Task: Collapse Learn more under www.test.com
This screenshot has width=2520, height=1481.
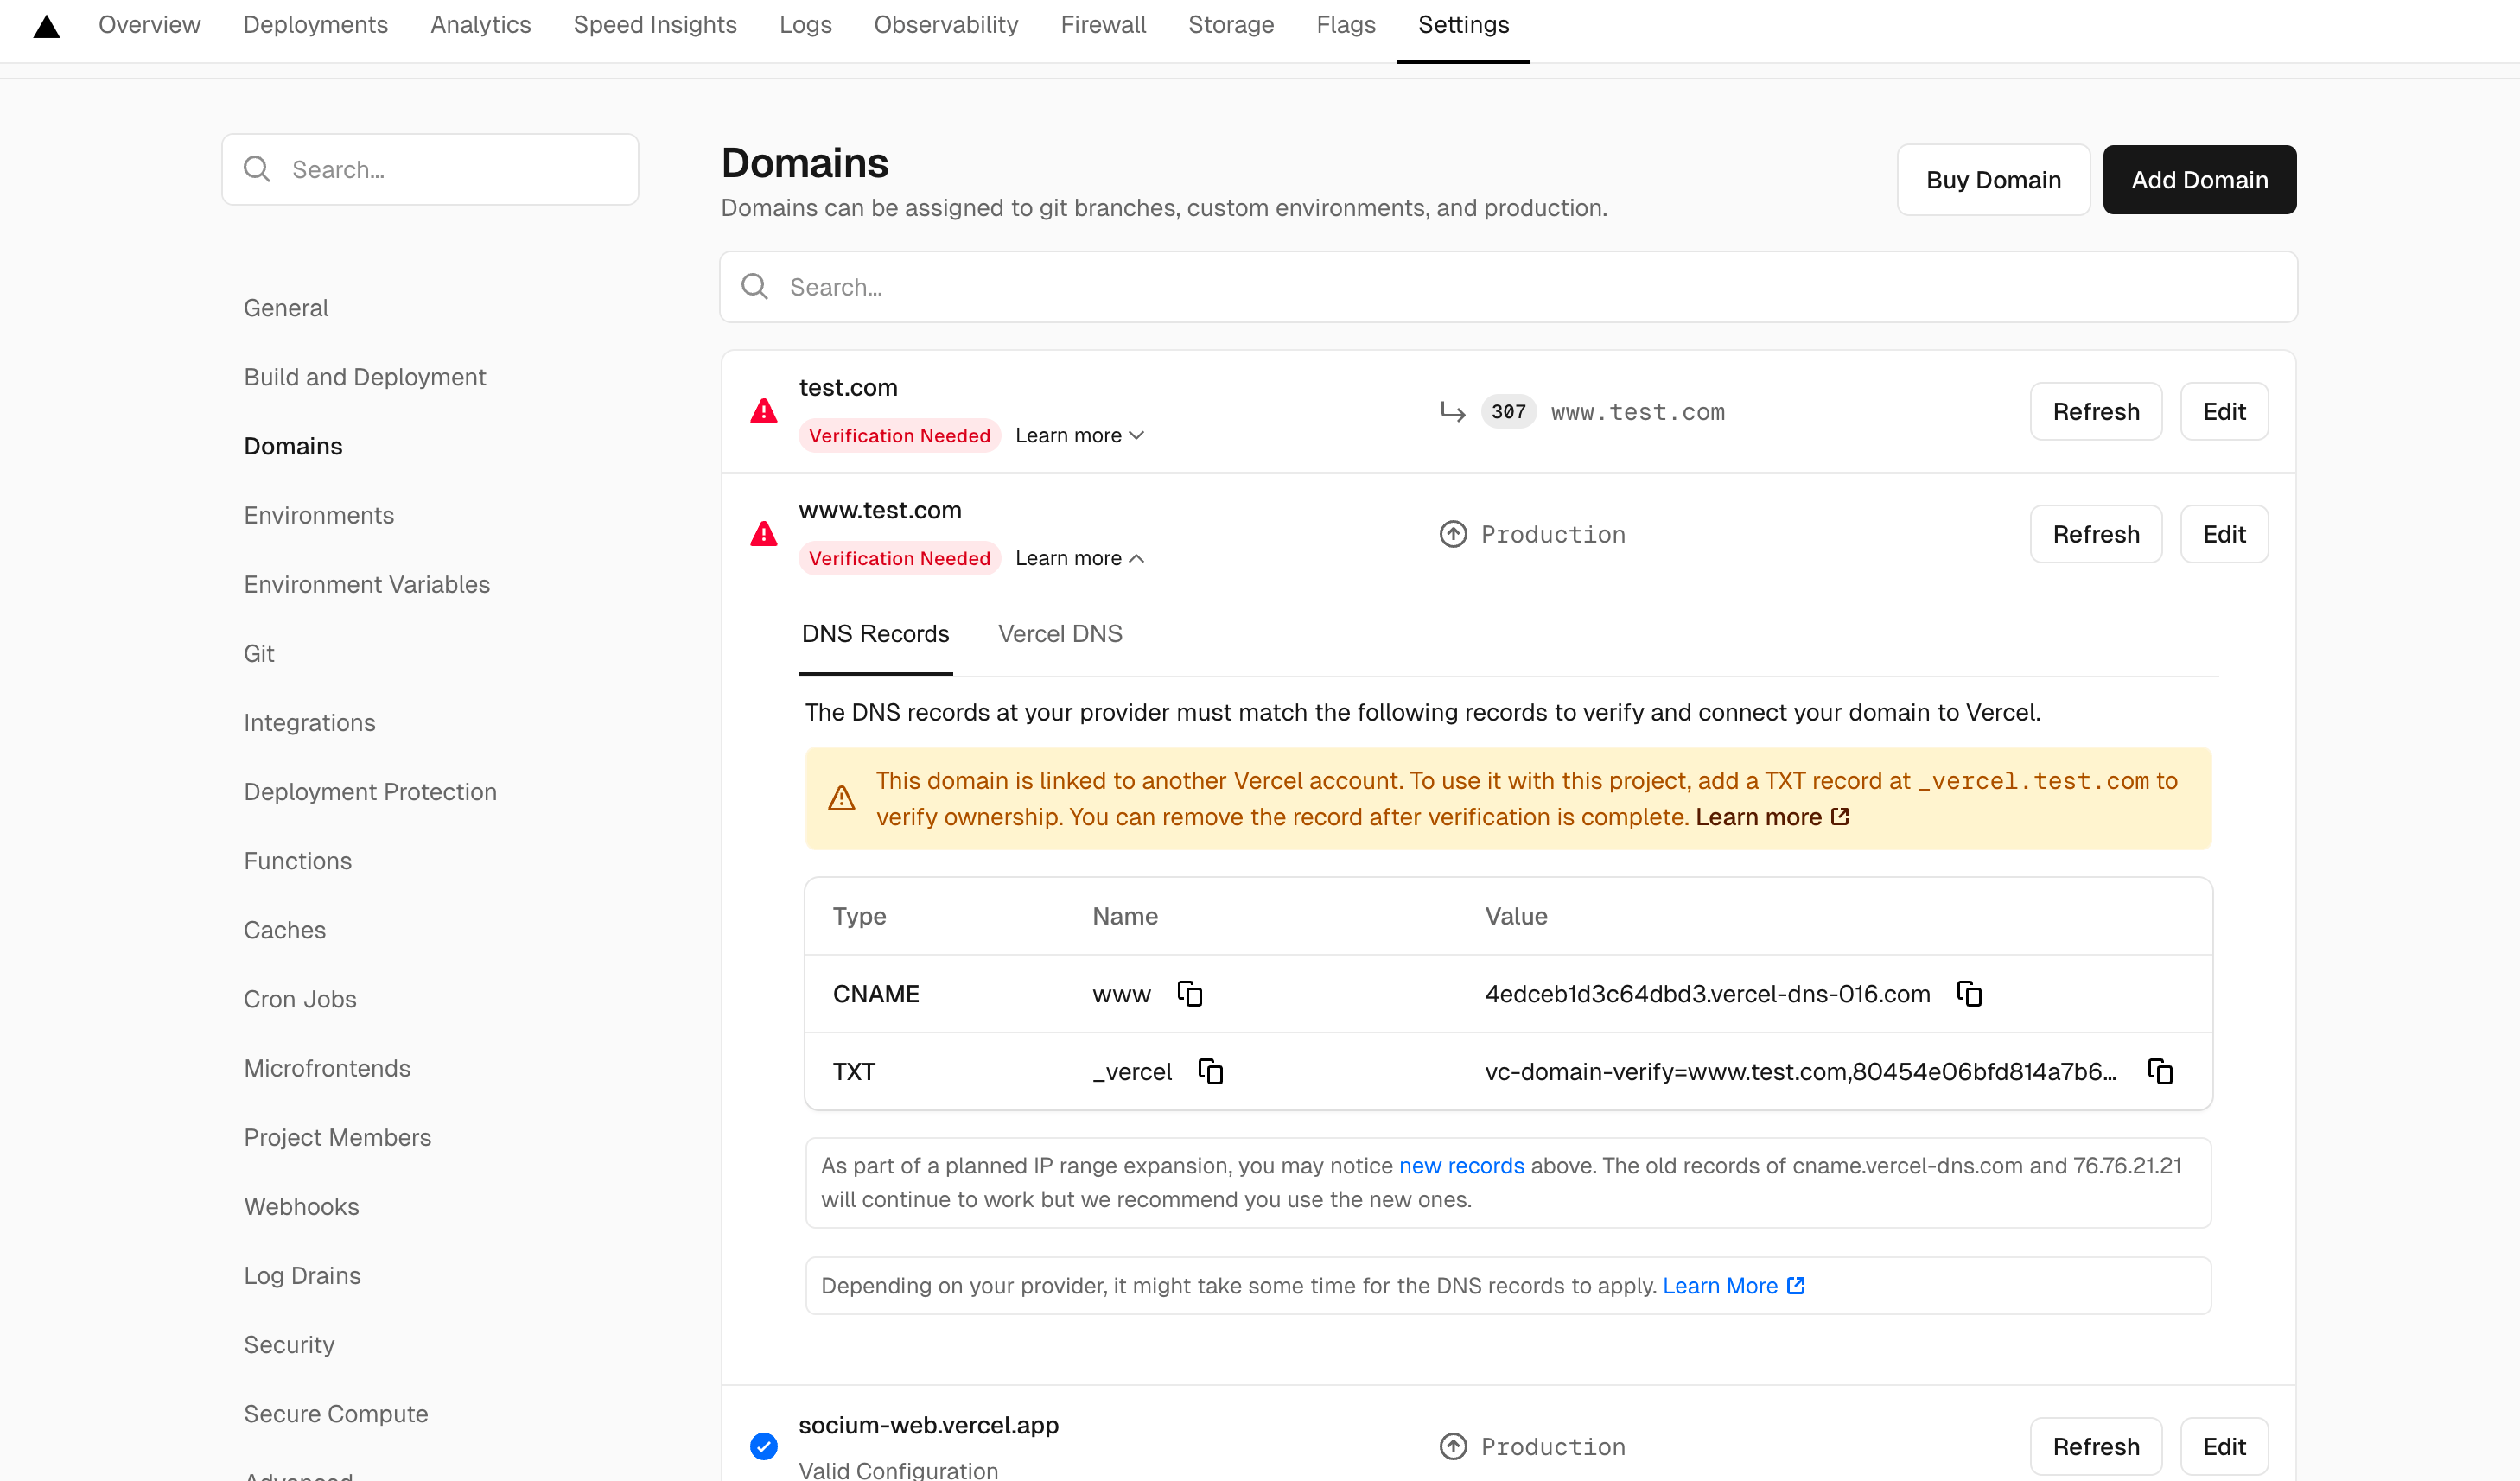Action: point(1079,558)
